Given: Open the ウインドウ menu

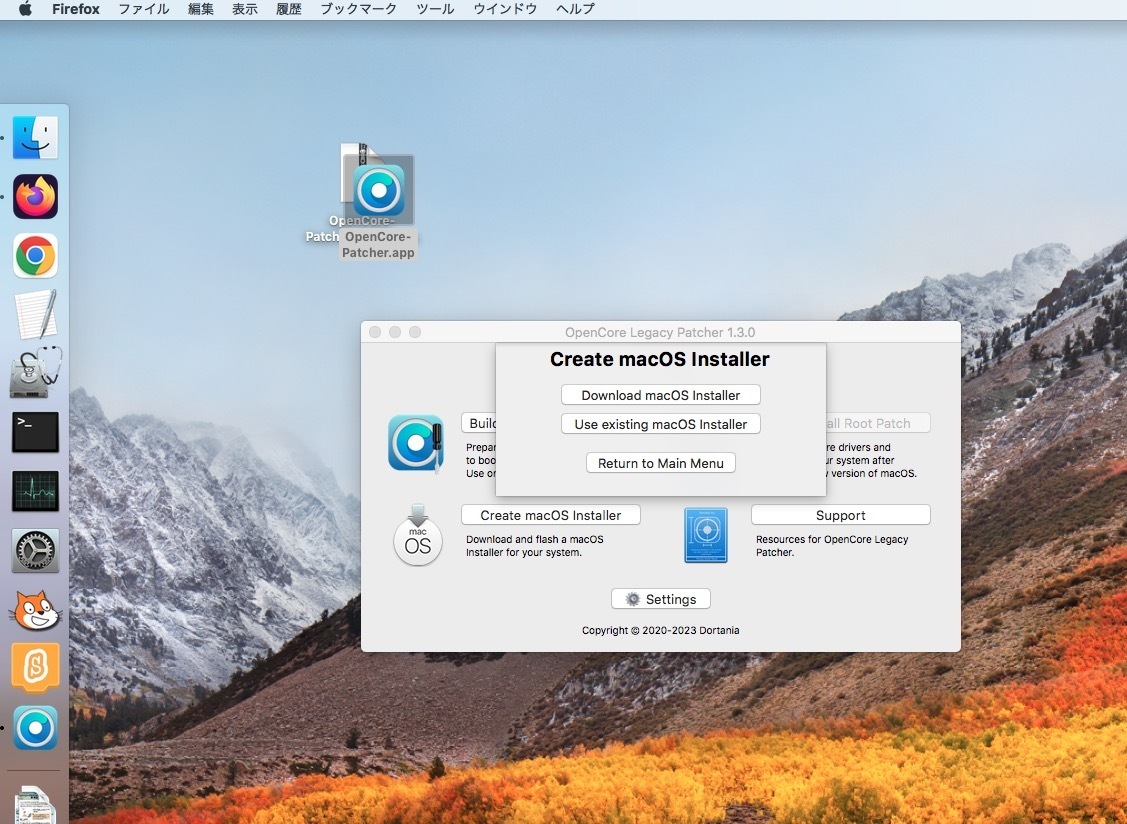Looking at the screenshot, I should [505, 9].
